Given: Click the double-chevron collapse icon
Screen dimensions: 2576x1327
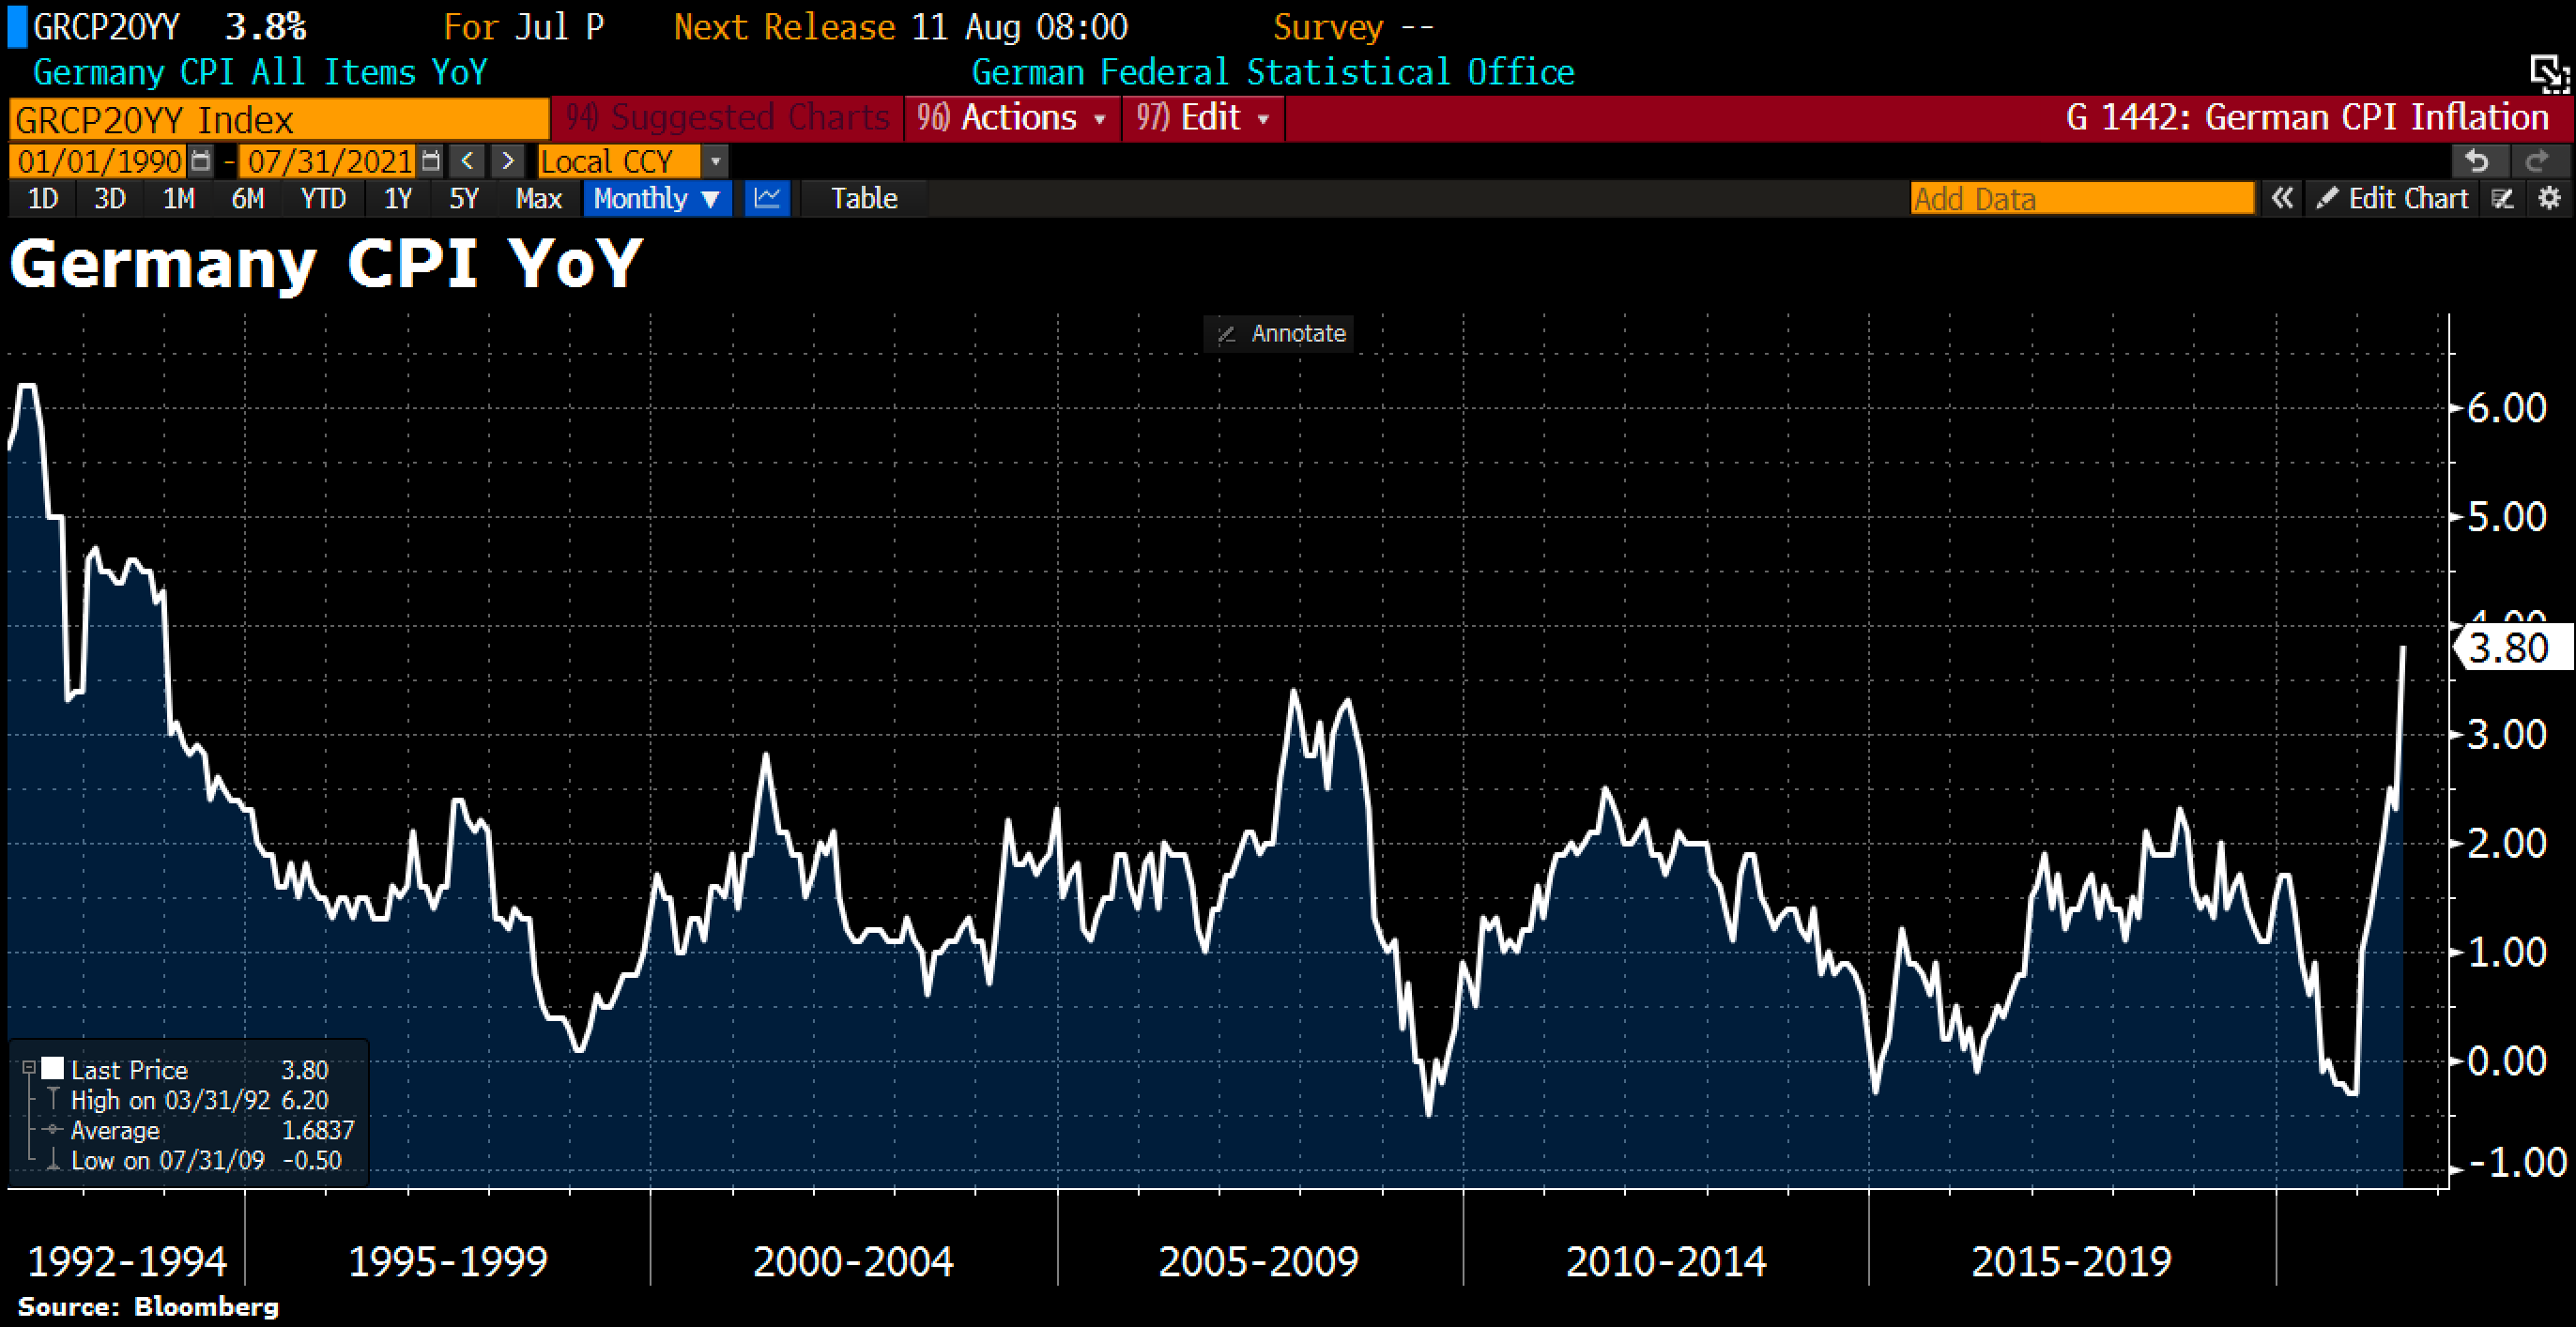Looking at the screenshot, I should [x=2282, y=198].
